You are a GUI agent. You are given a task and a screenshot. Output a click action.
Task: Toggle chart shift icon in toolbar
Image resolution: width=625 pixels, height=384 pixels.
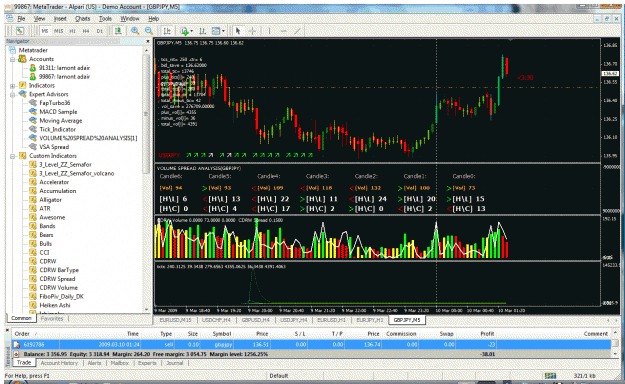pos(167,31)
